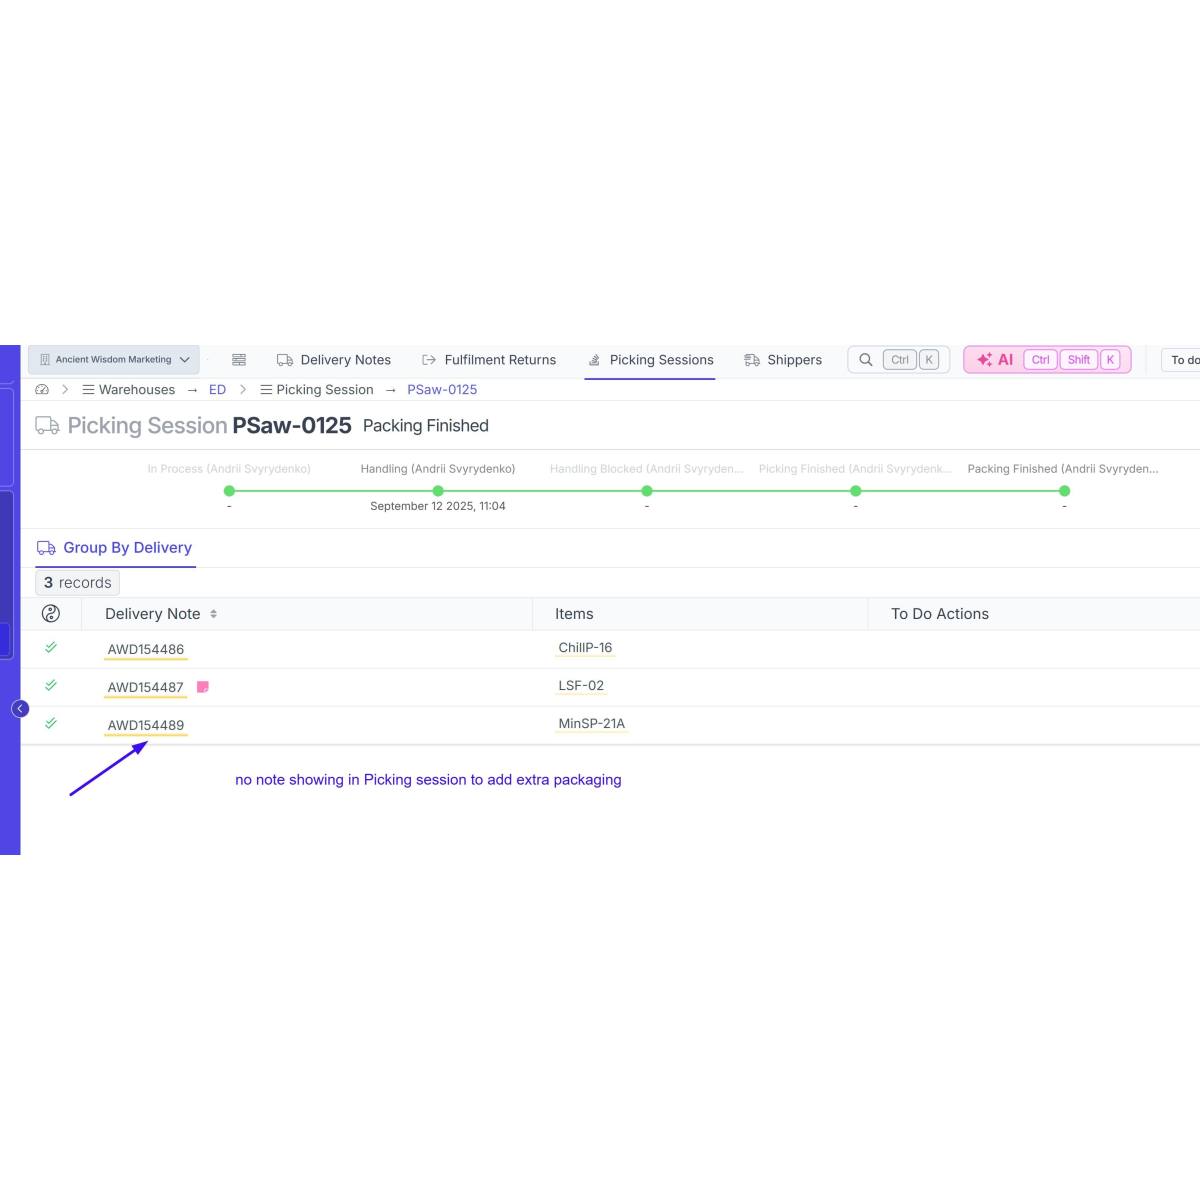Sort by the Delivery Note column arrows

tap(214, 614)
